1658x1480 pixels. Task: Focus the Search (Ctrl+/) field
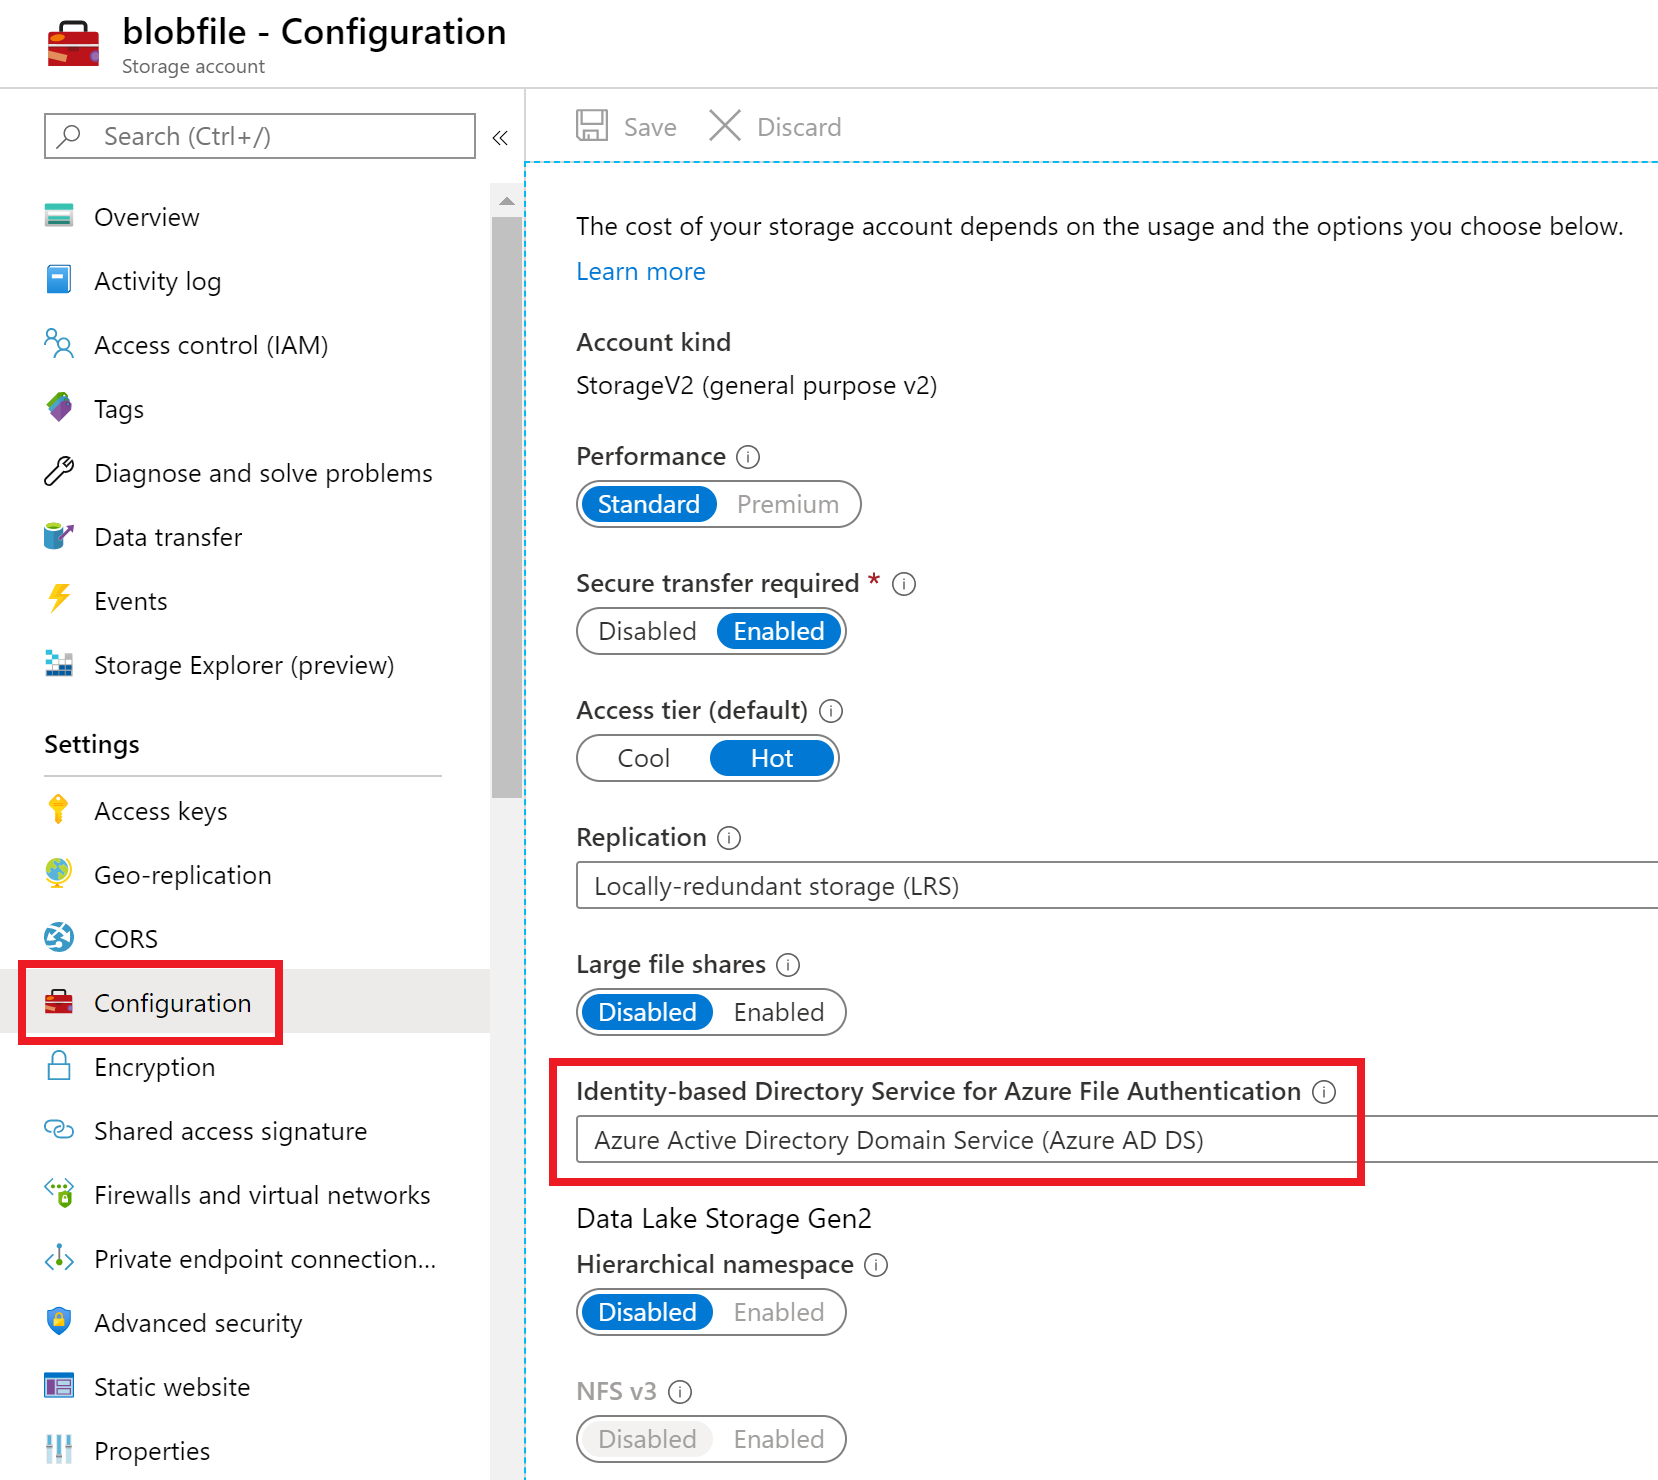click(260, 136)
